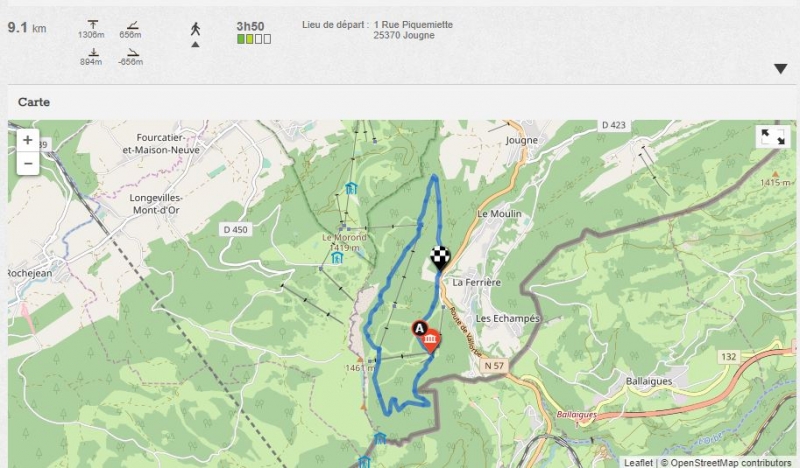The height and width of the screenshot is (468, 800).
Task: Zoom out on the map
Action: pyautogui.click(x=28, y=164)
